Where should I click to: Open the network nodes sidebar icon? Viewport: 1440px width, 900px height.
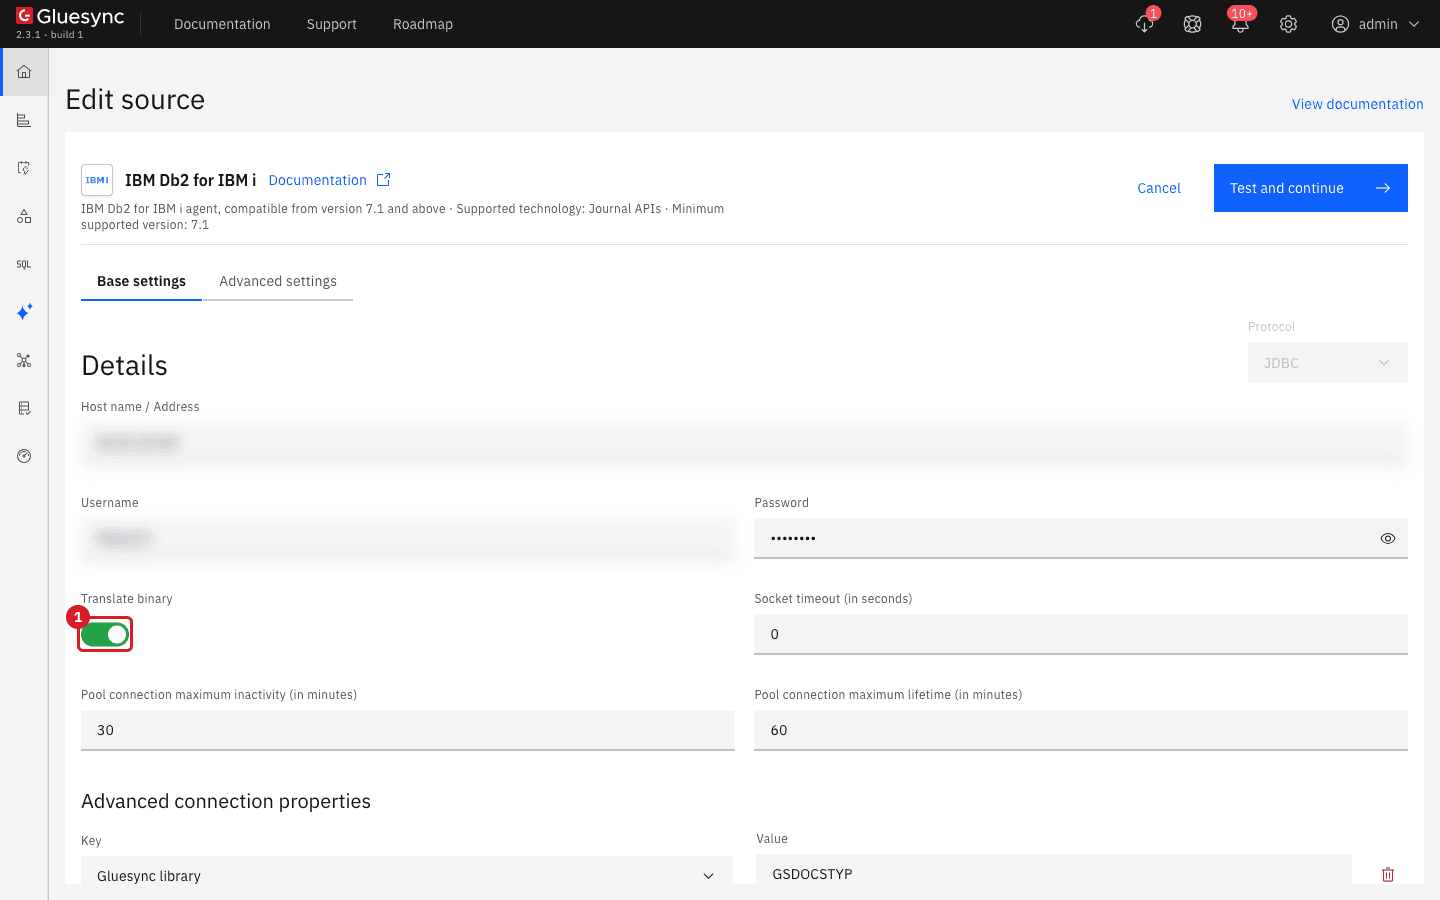click(24, 360)
